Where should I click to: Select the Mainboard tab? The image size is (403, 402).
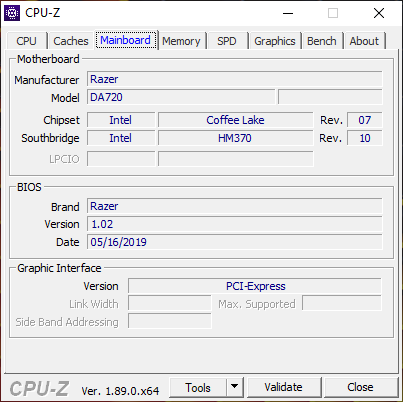tap(126, 40)
